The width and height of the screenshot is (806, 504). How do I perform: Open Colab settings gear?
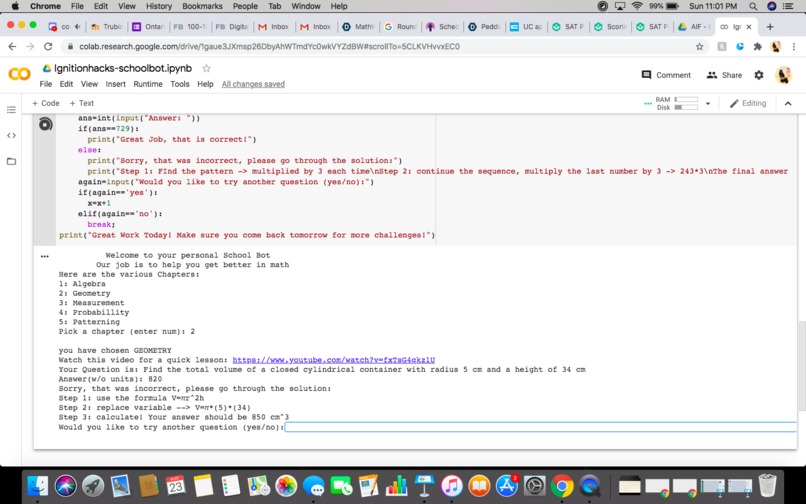759,75
